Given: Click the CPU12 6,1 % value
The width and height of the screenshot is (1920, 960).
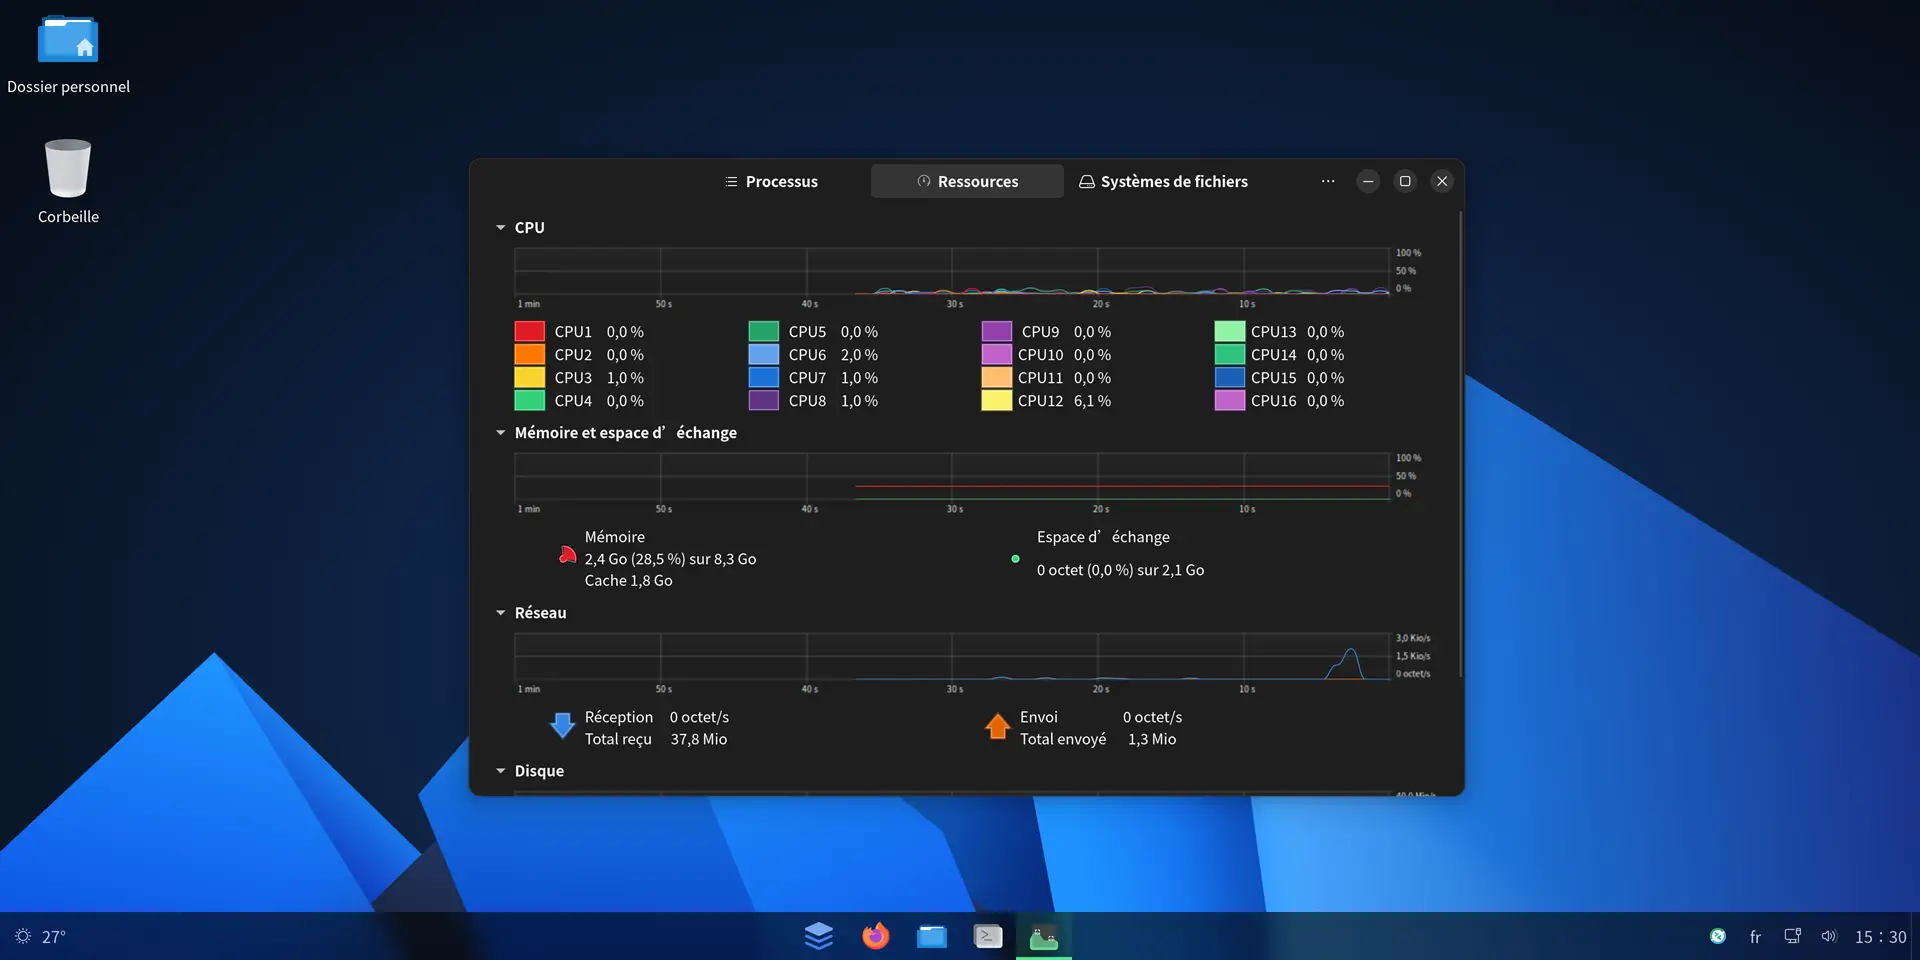Looking at the screenshot, I should (1092, 401).
